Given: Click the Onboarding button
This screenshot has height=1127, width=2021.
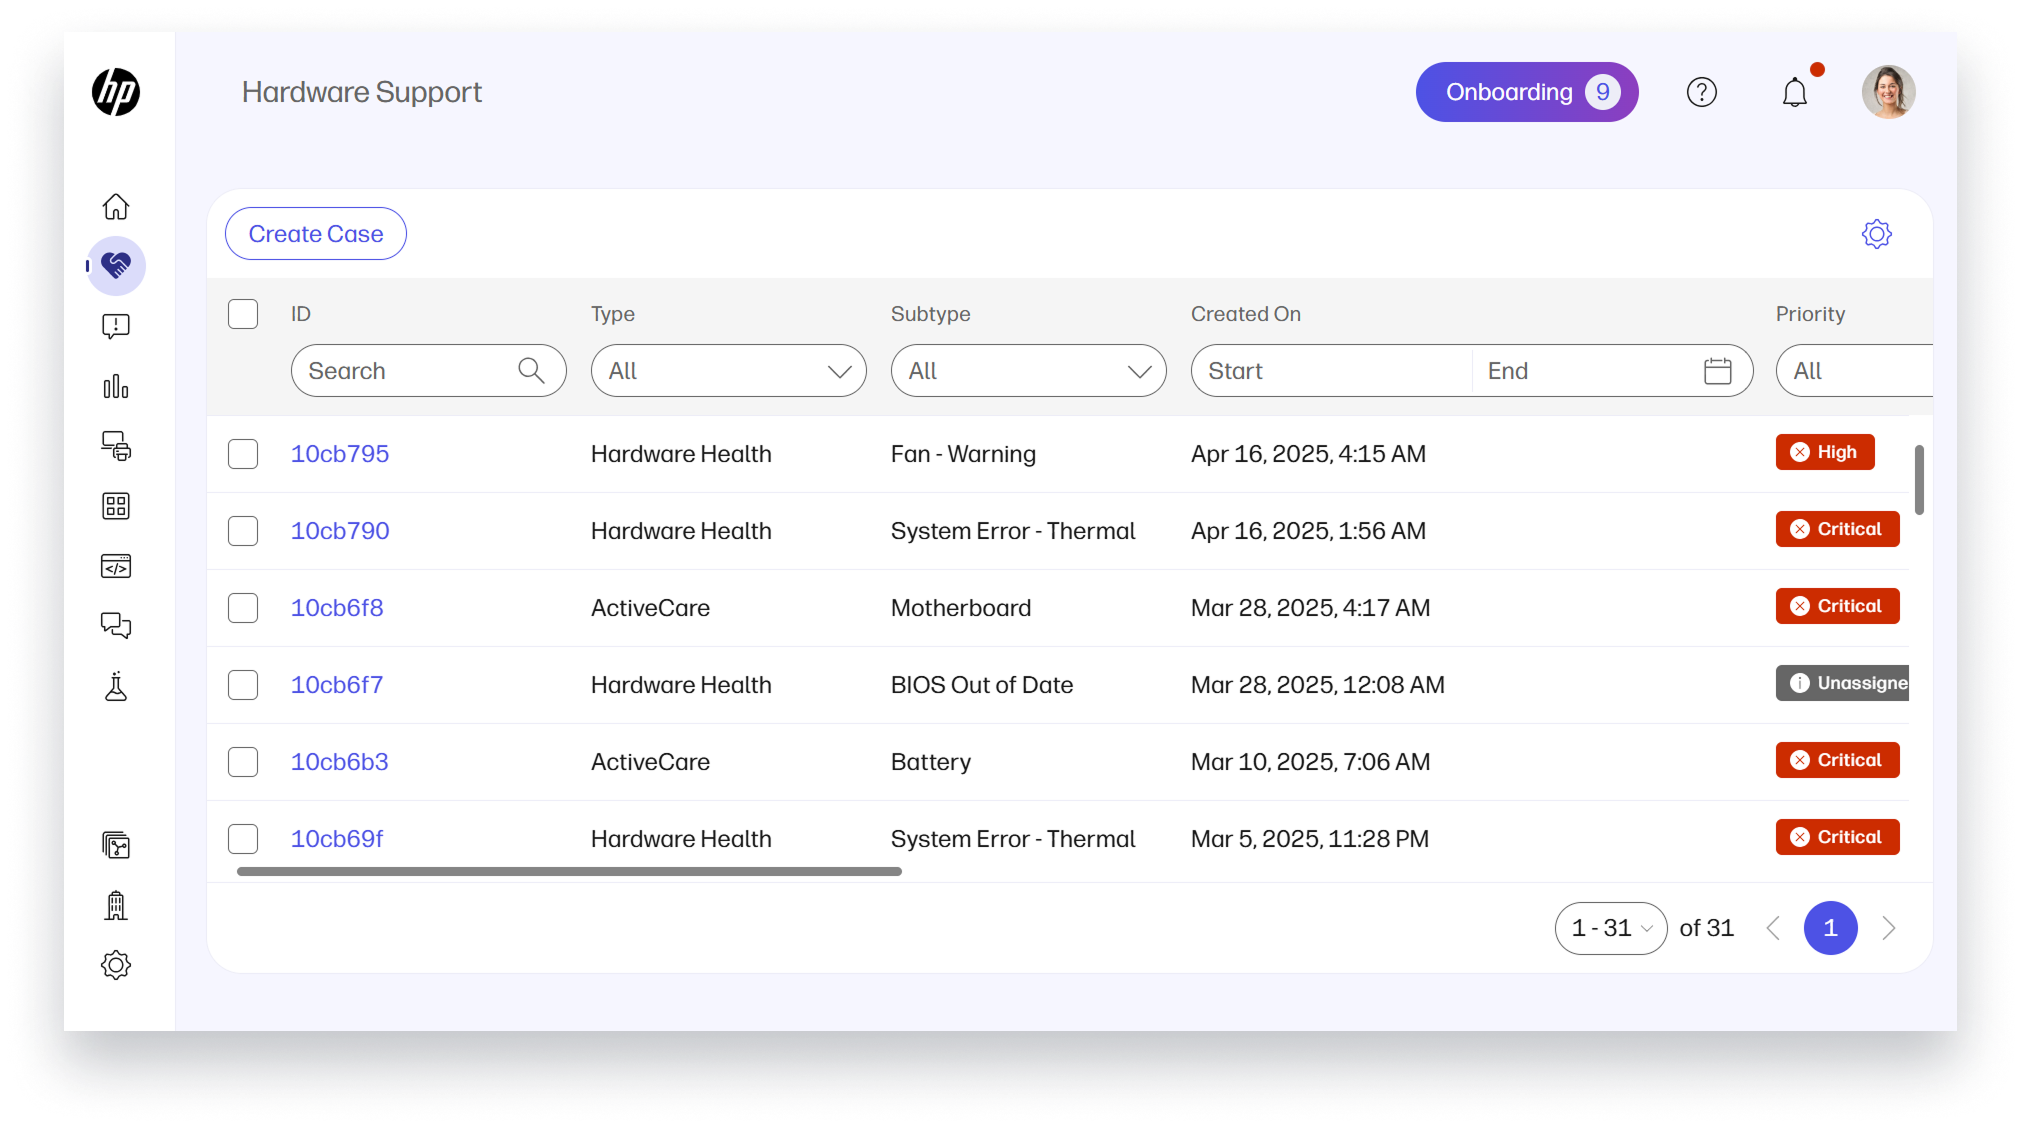Looking at the screenshot, I should tap(1526, 92).
